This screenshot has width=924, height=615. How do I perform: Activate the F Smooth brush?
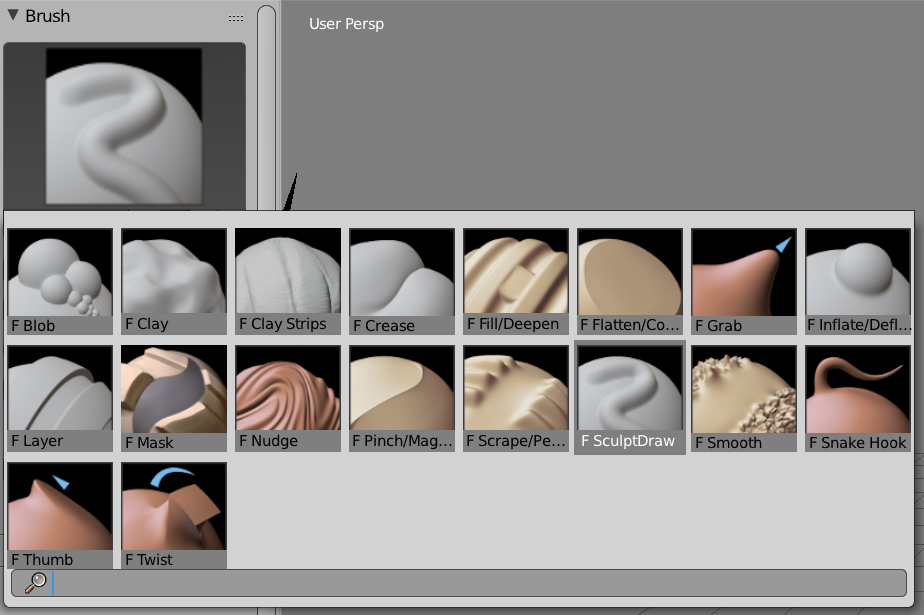[x=743, y=397]
